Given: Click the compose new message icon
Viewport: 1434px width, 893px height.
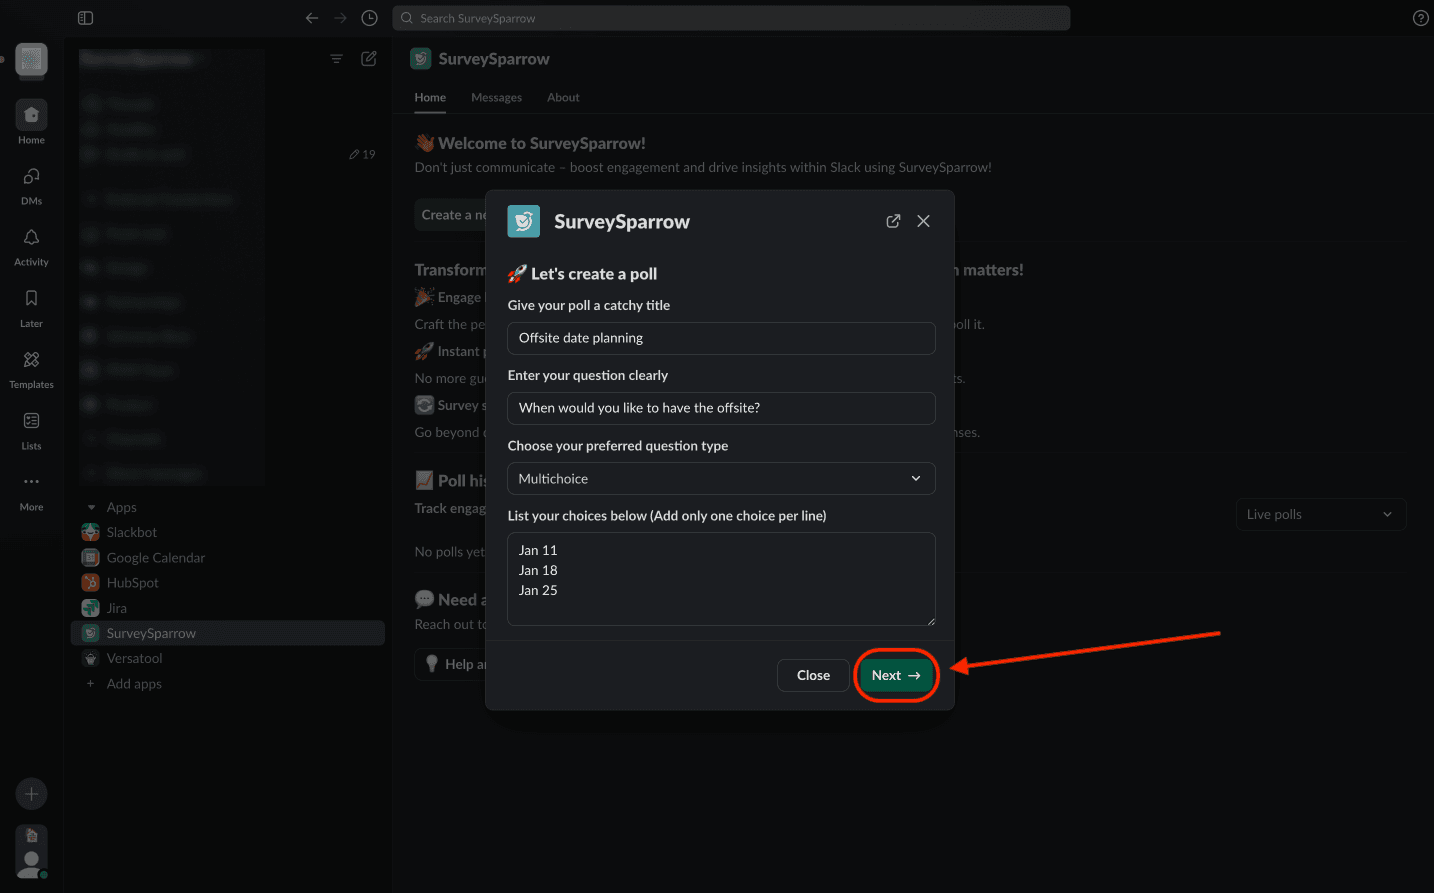Looking at the screenshot, I should pyautogui.click(x=369, y=59).
